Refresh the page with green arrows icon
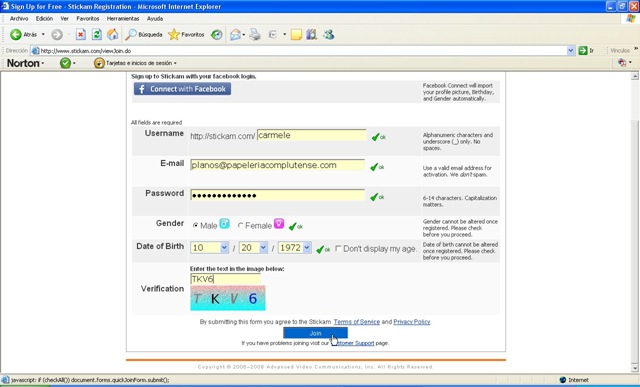 (96, 35)
